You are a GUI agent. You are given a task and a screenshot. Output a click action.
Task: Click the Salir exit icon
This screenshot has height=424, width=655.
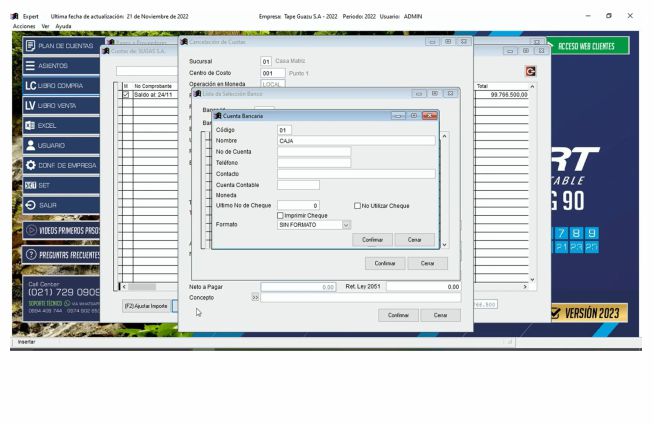[x=31, y=205]
